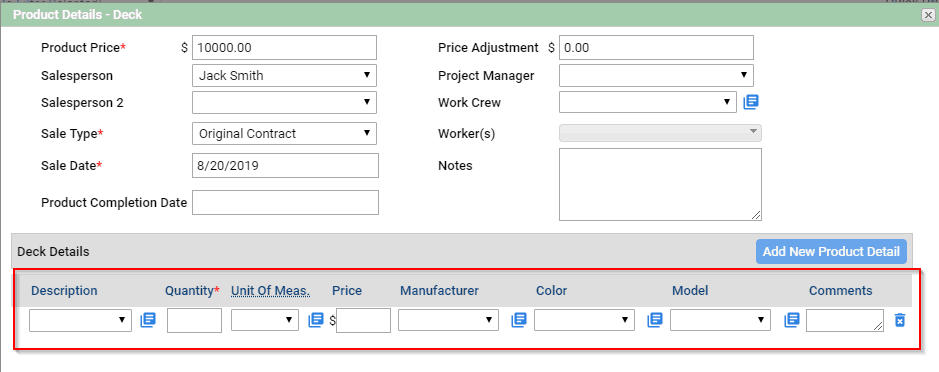
Task: Close the Product Details - Deck dialog
Action: click(928, 16)
